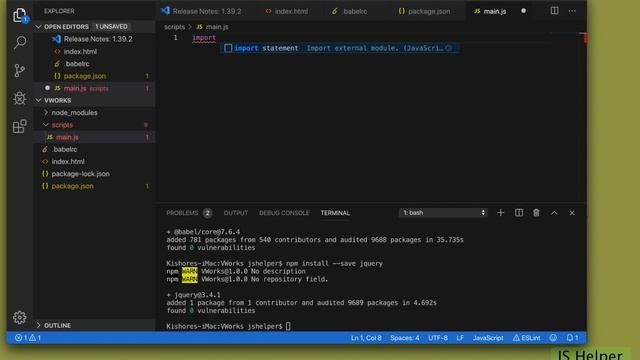Close the terminal panel
This screenshot has width=640, height=360.
572,213
